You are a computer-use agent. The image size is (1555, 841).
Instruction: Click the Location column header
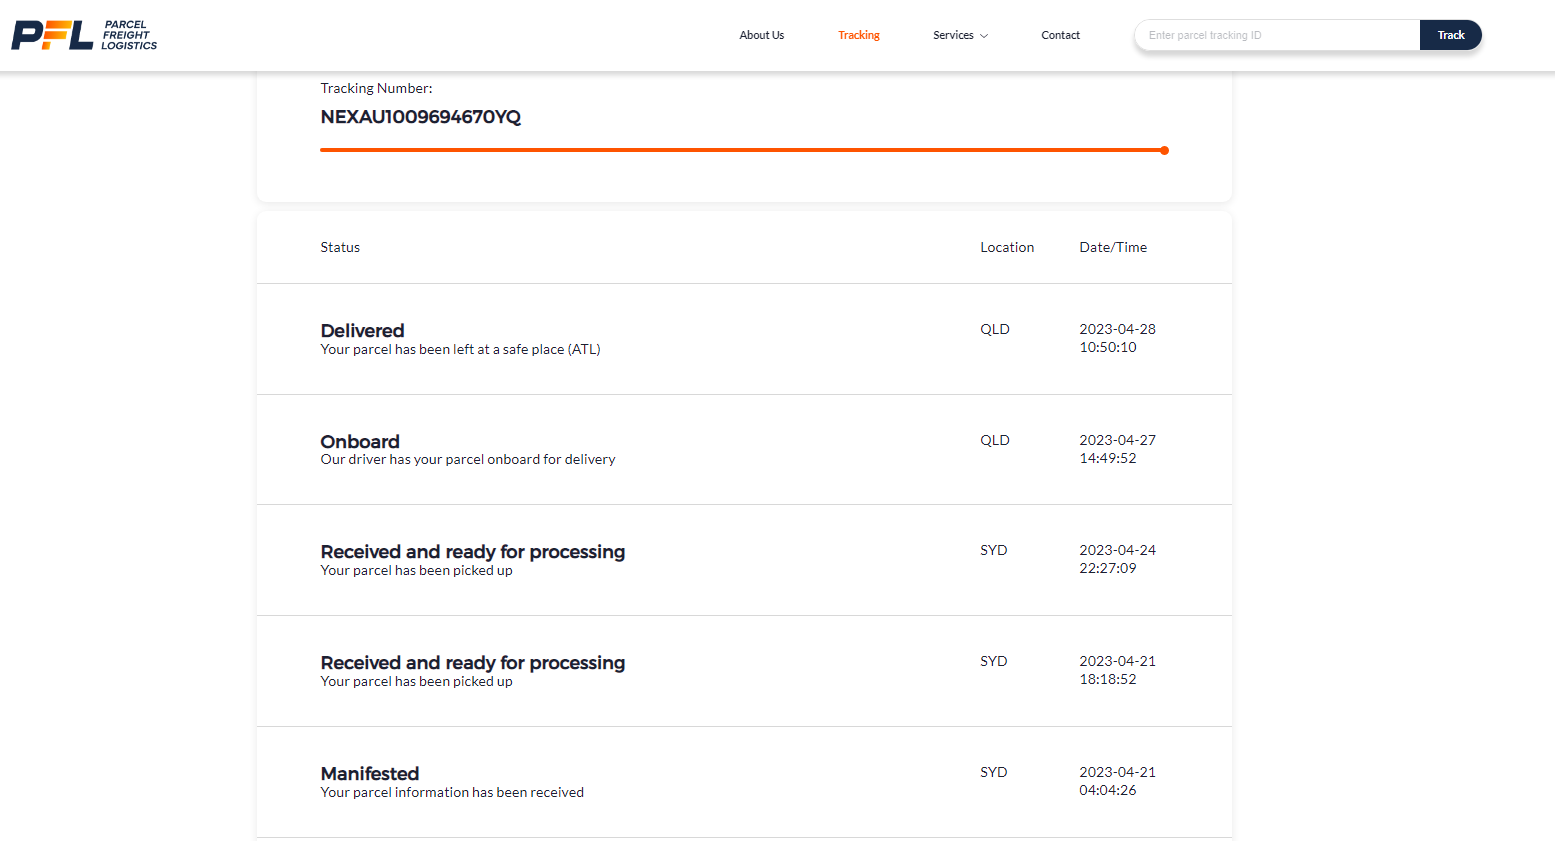(x=1006, y=247)
